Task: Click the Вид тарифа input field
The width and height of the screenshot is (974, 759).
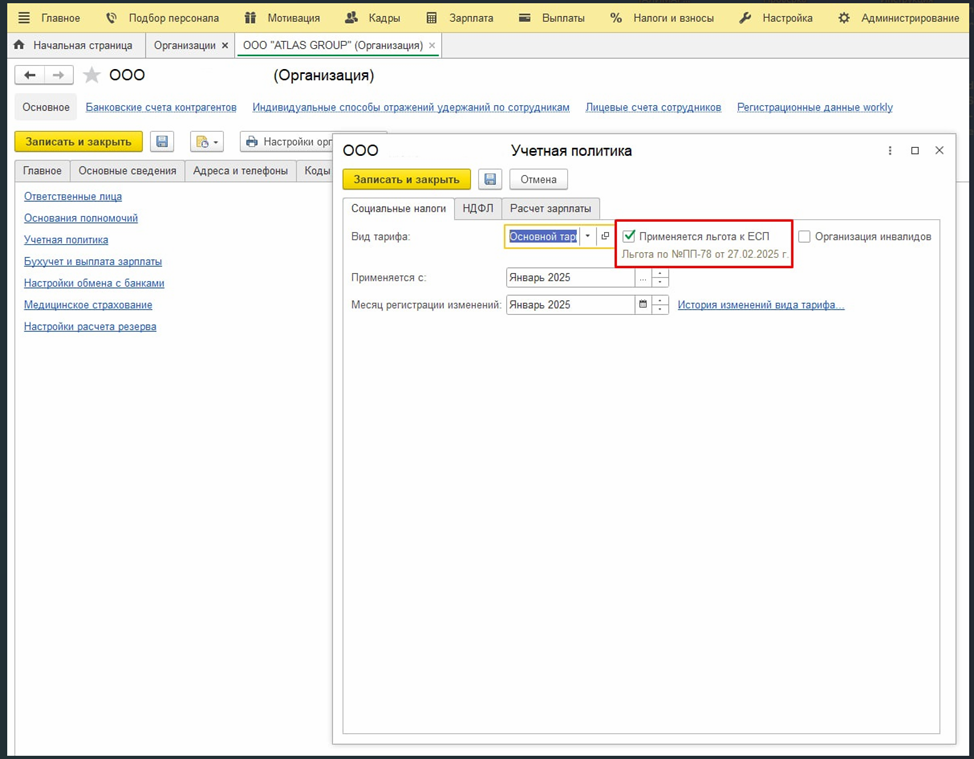Action: coord(543,237)
